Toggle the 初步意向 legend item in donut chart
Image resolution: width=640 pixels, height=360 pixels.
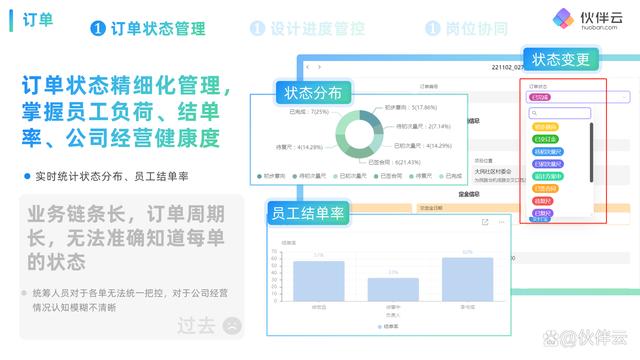(x=271, y=176)
